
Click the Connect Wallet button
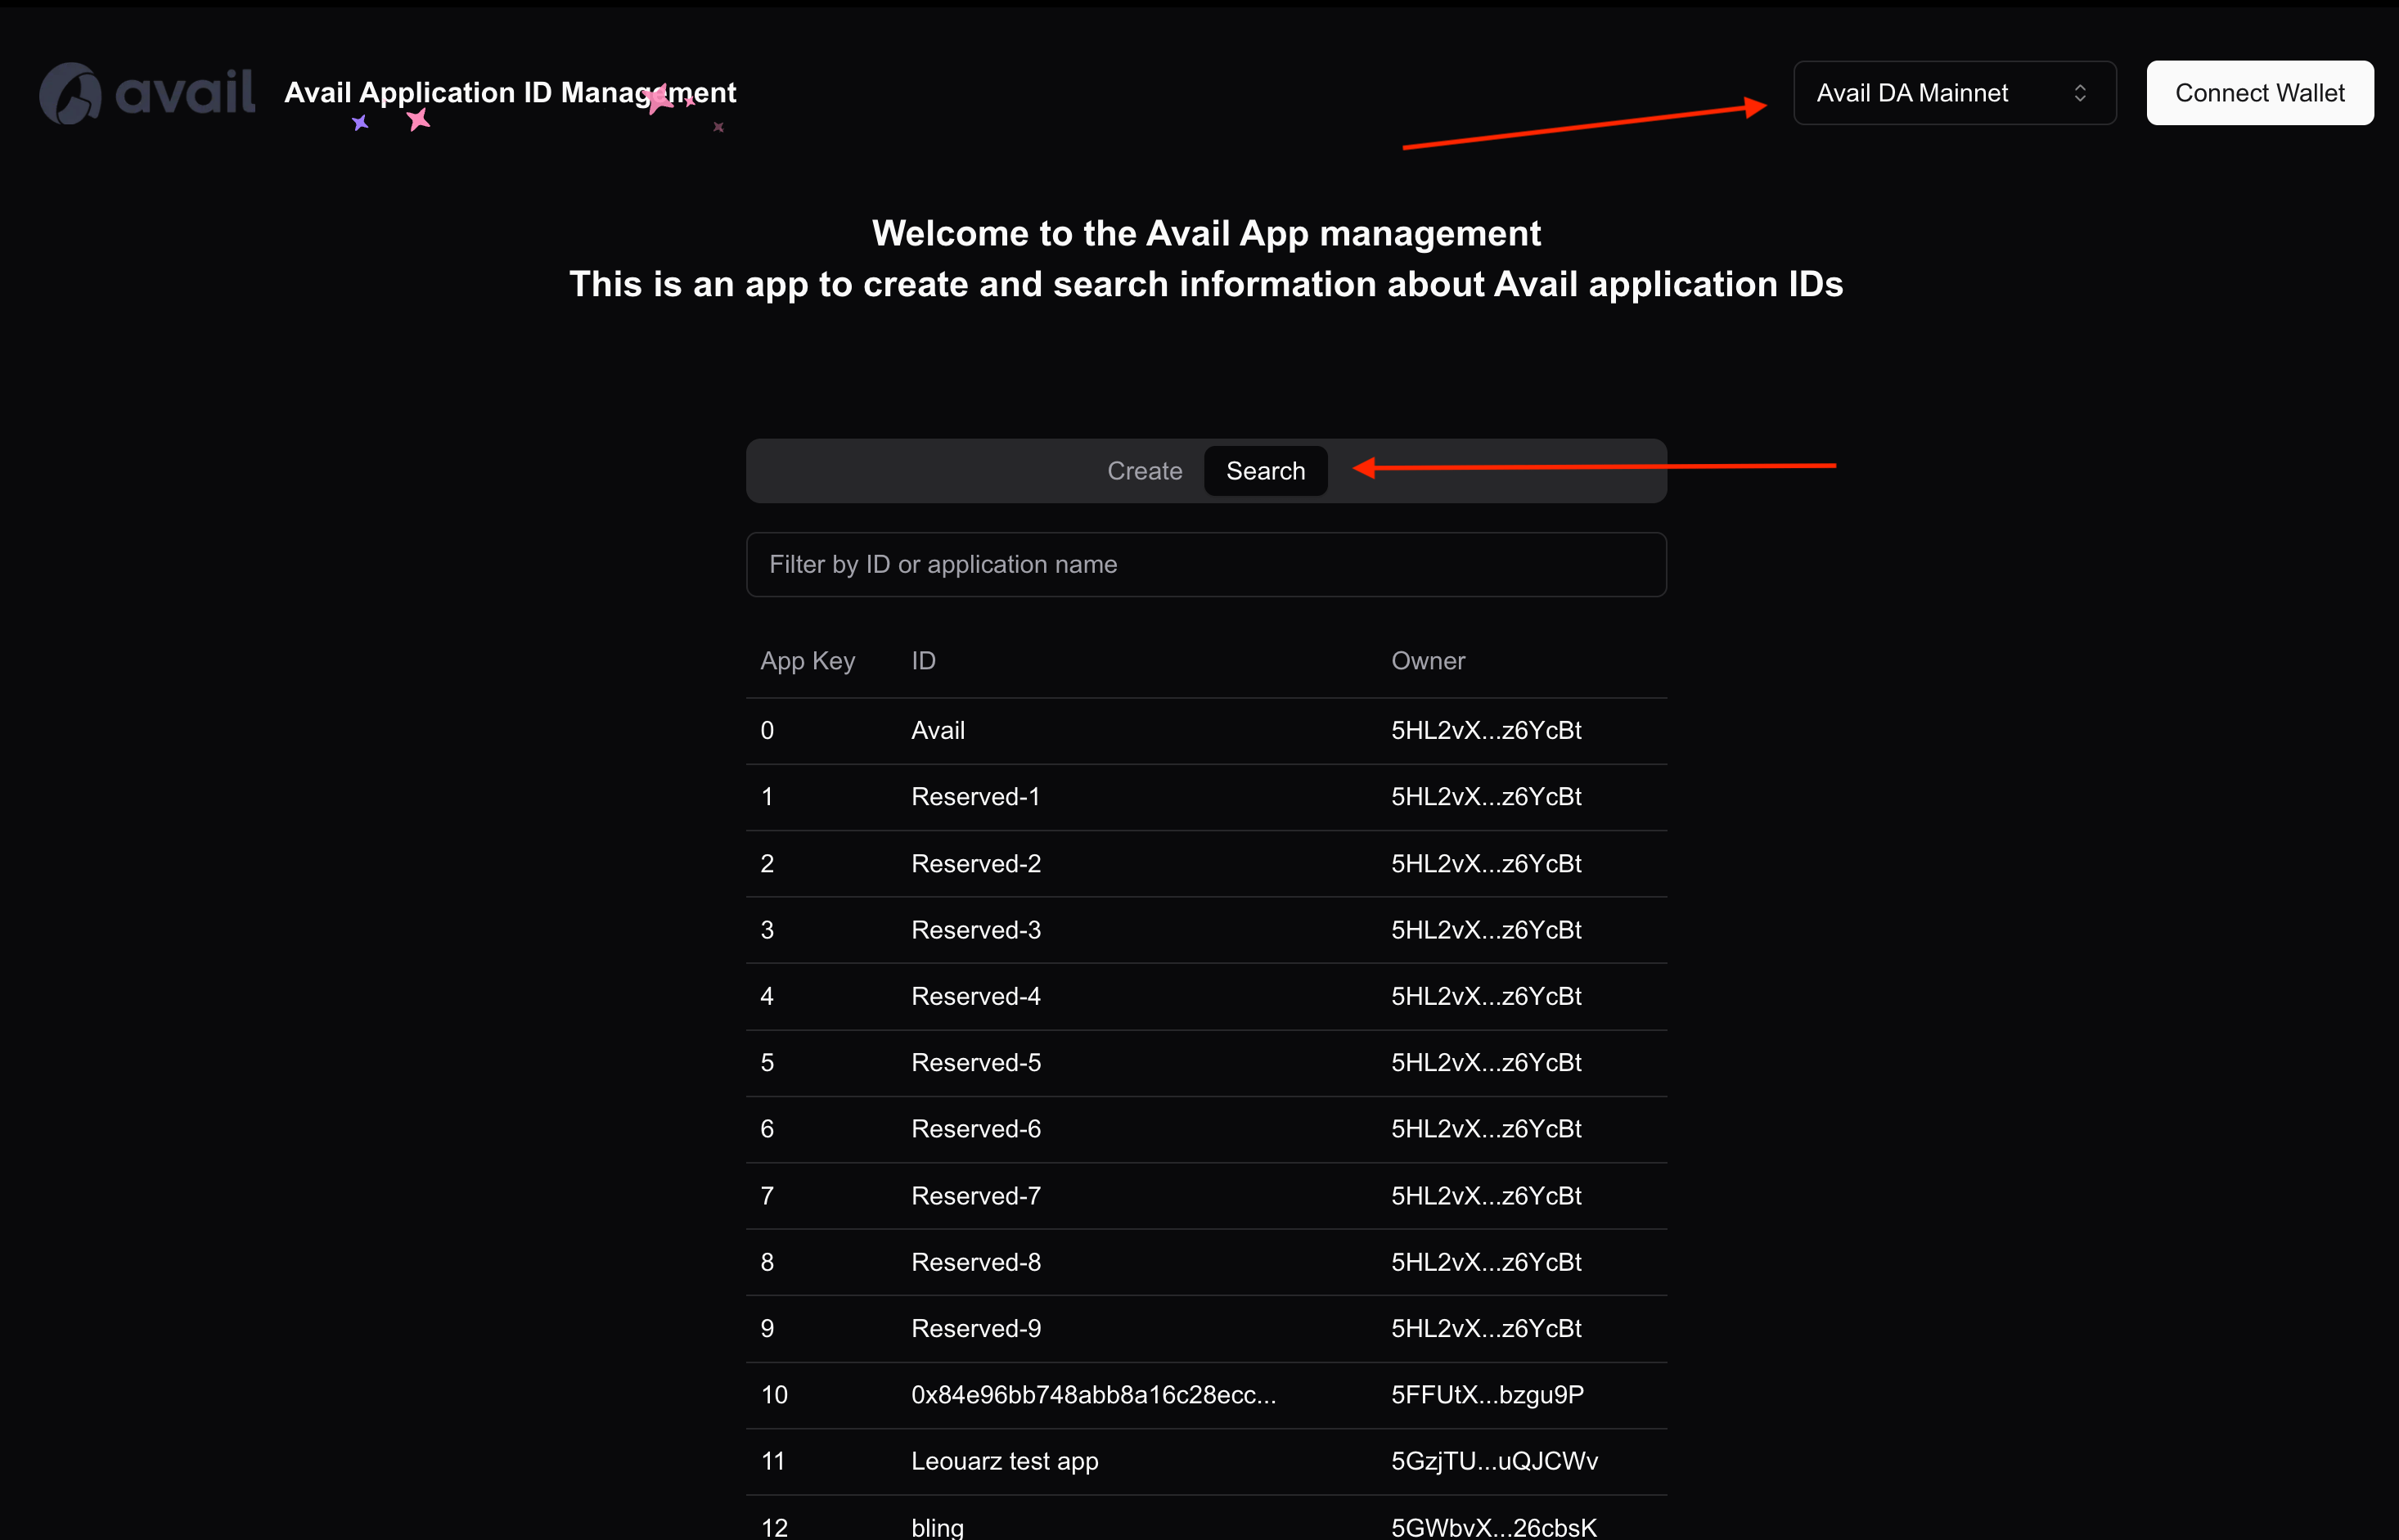(x=2259, y=93)
